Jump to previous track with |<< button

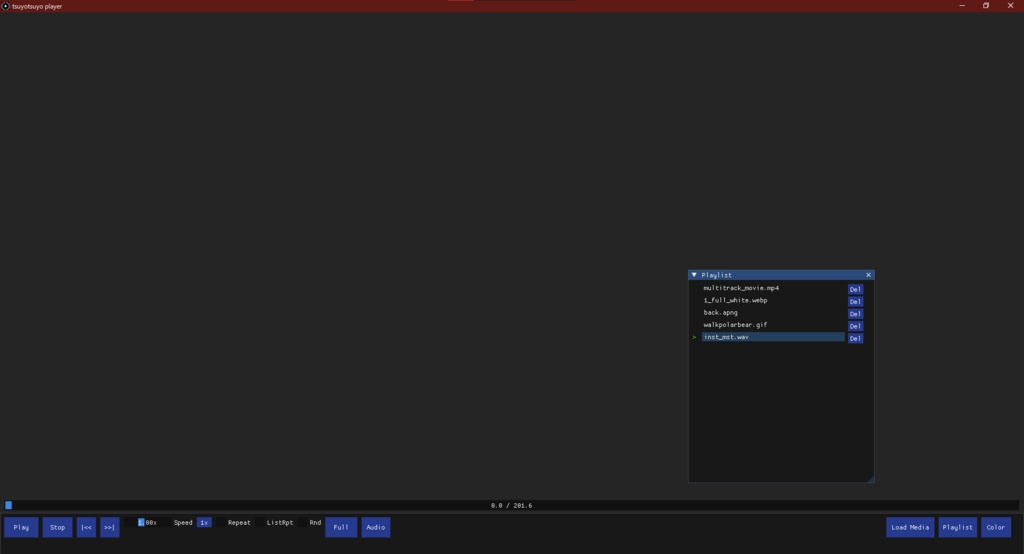click(86, 527)
